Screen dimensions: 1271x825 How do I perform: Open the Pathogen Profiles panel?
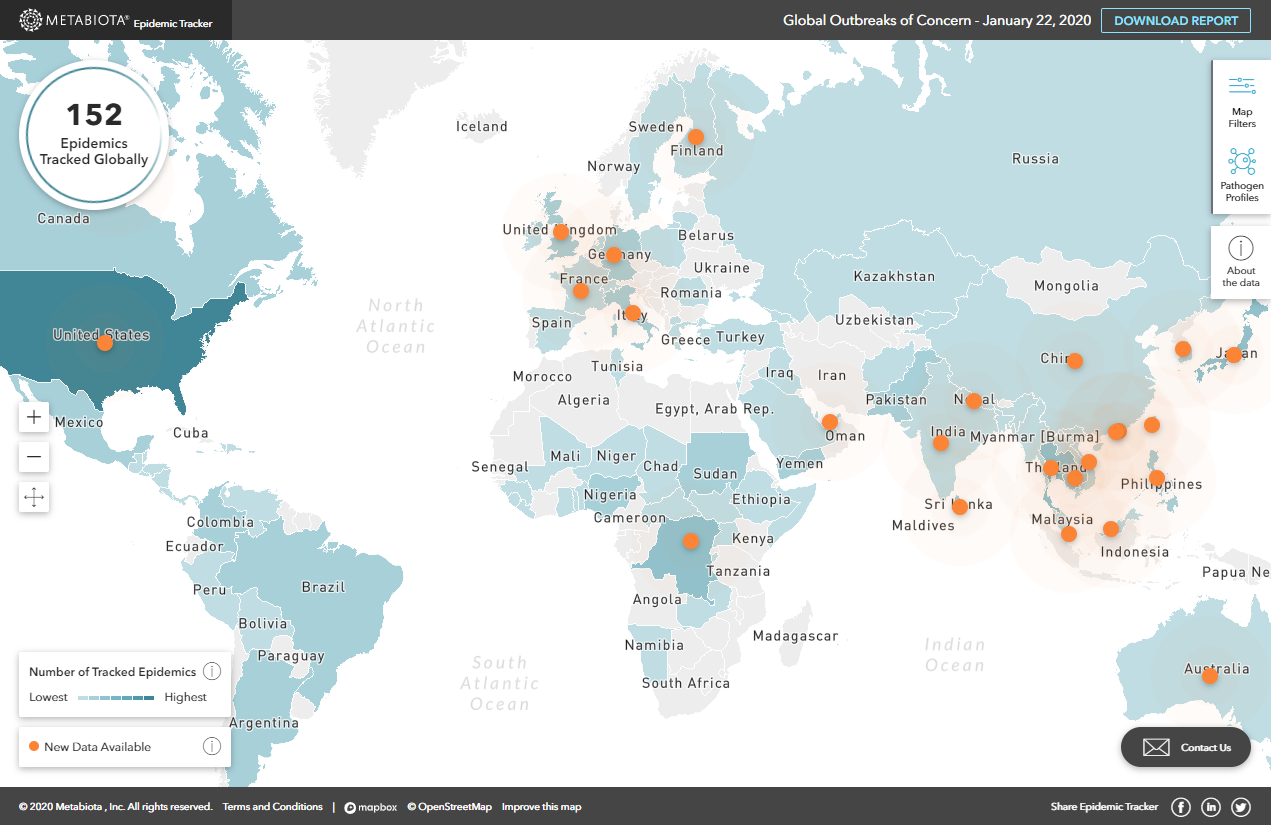(x=1241, y=173)
